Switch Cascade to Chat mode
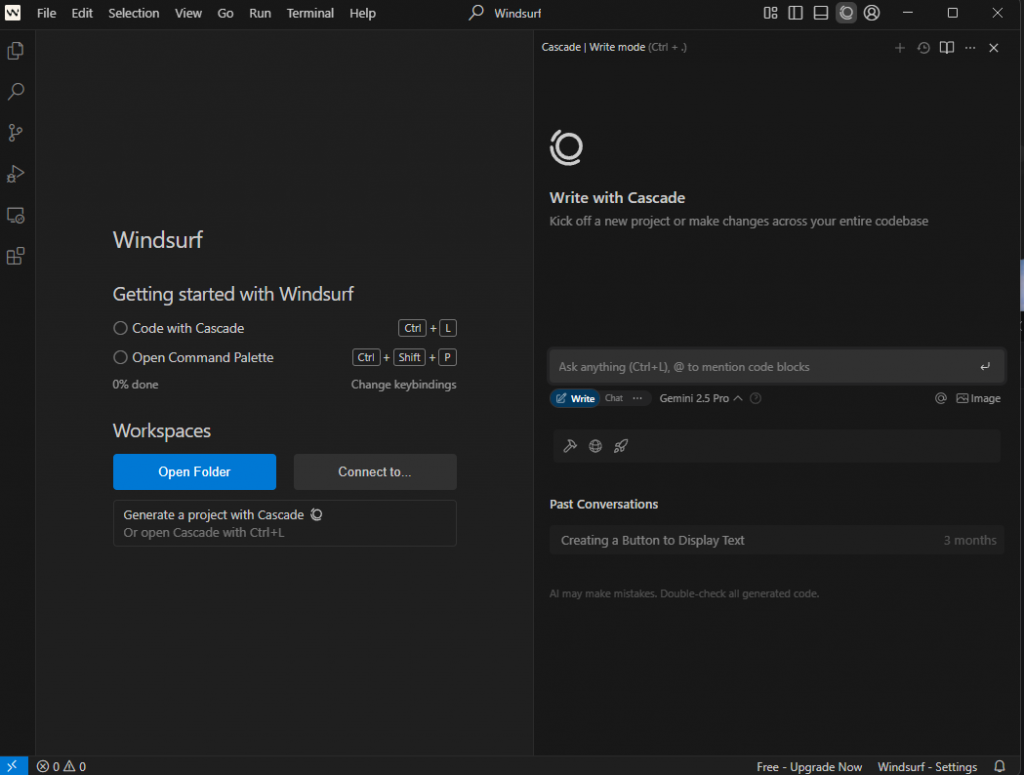The height and width of the screenshot is (775, 1024). click(614, 398)
